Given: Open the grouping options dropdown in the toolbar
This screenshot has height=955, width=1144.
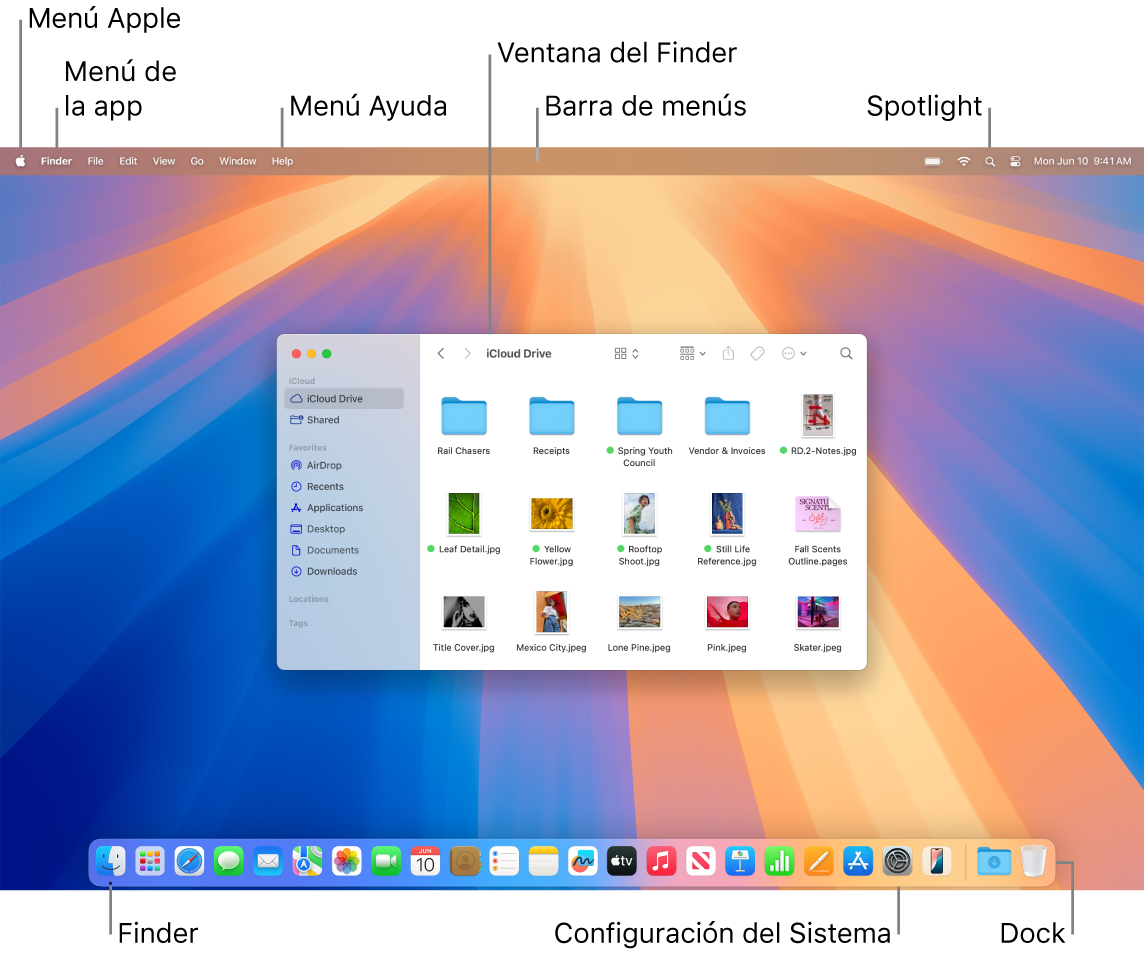Looking at the screenshot, I should tap(692, 353).
